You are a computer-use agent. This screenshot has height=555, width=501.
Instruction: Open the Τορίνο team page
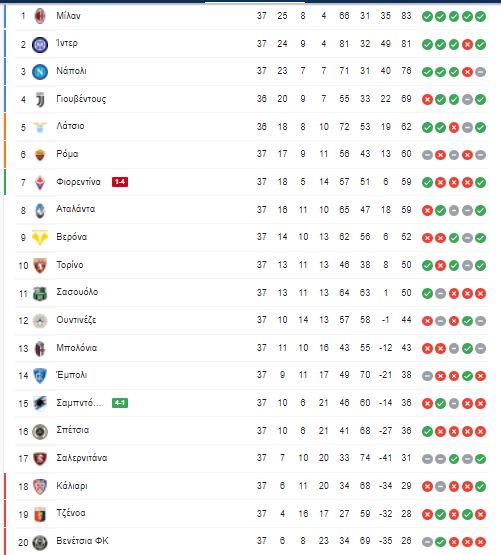(70, 265)
